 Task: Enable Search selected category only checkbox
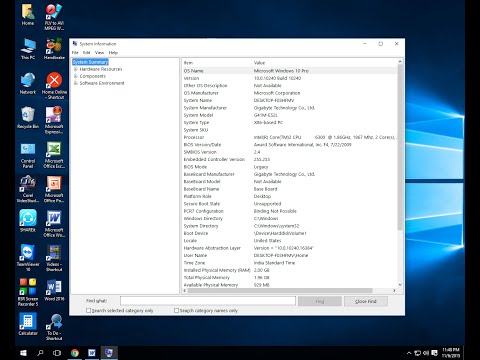(x=88, y=310)
